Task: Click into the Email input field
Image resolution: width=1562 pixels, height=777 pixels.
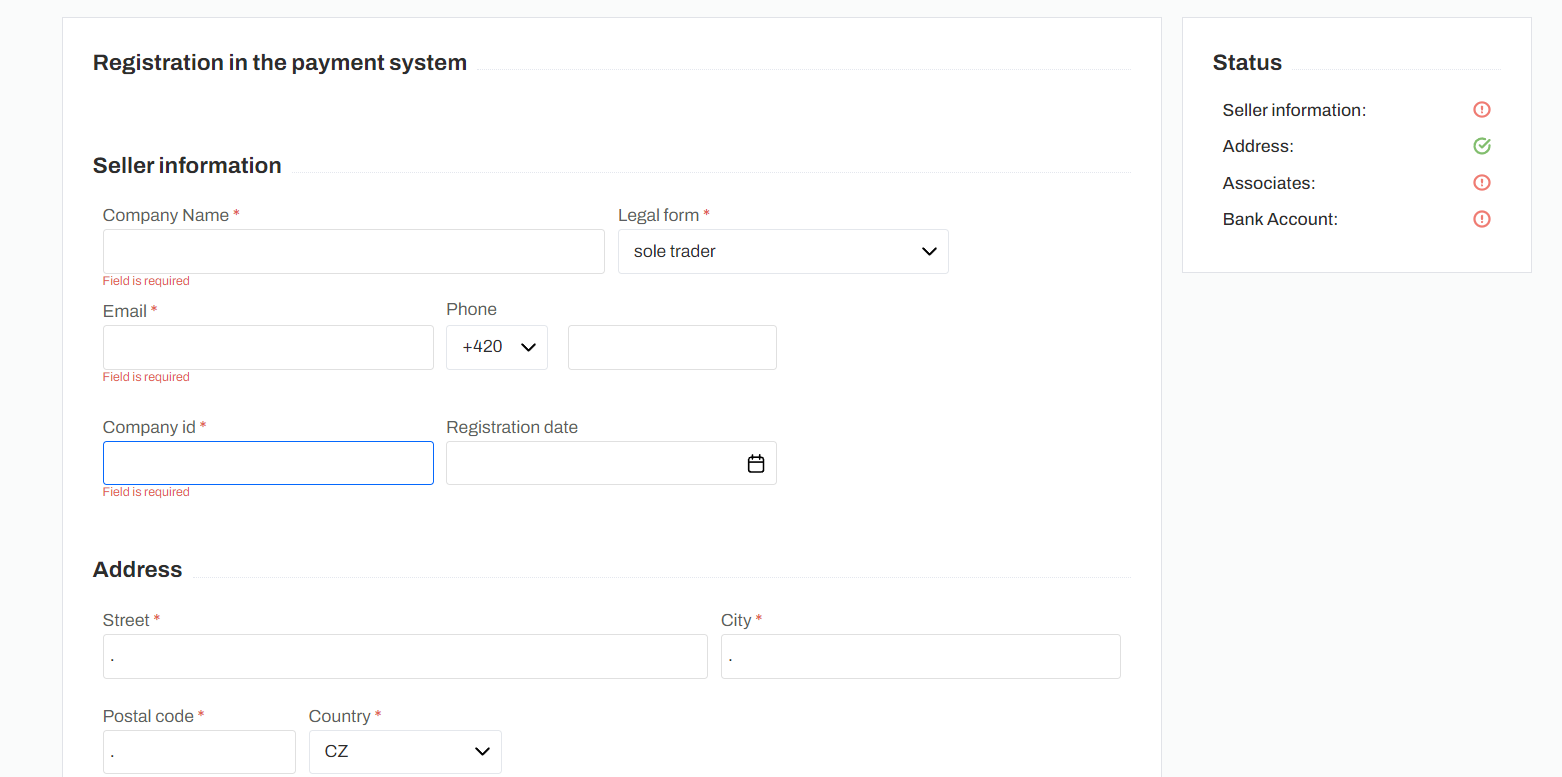Action: pyautogui.click(x=268, y=347)
